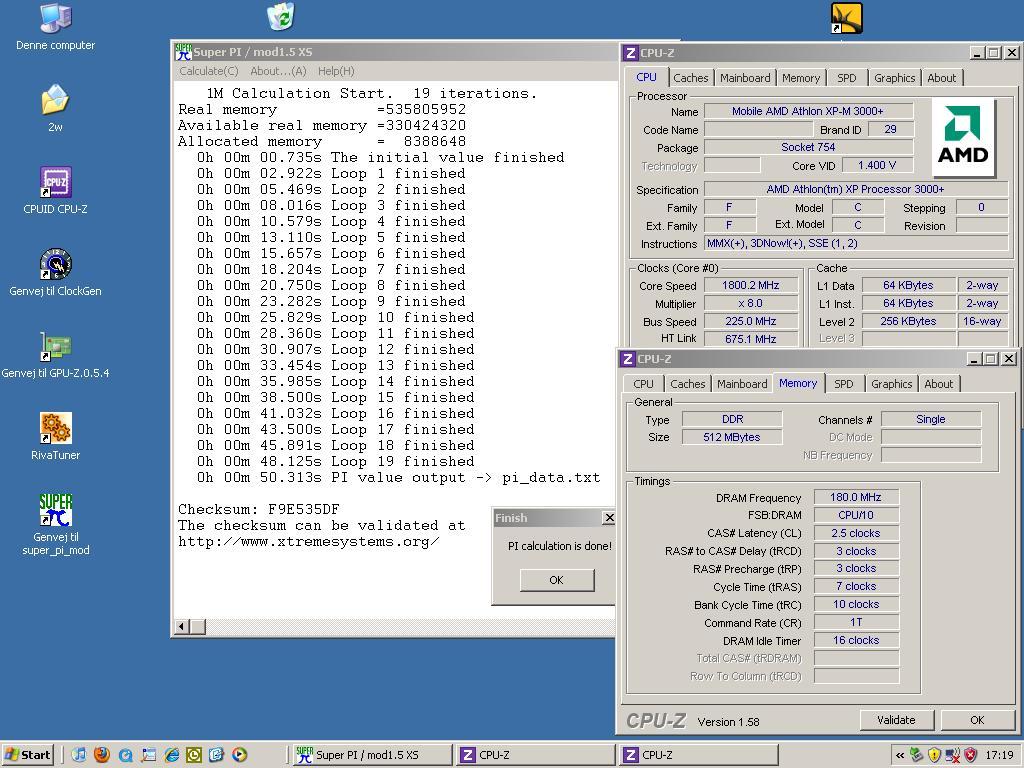The image size is (1024, 768).
Task: Click the DRAM Frequency 180.0 MHz field
Action: tap(856, 497)
